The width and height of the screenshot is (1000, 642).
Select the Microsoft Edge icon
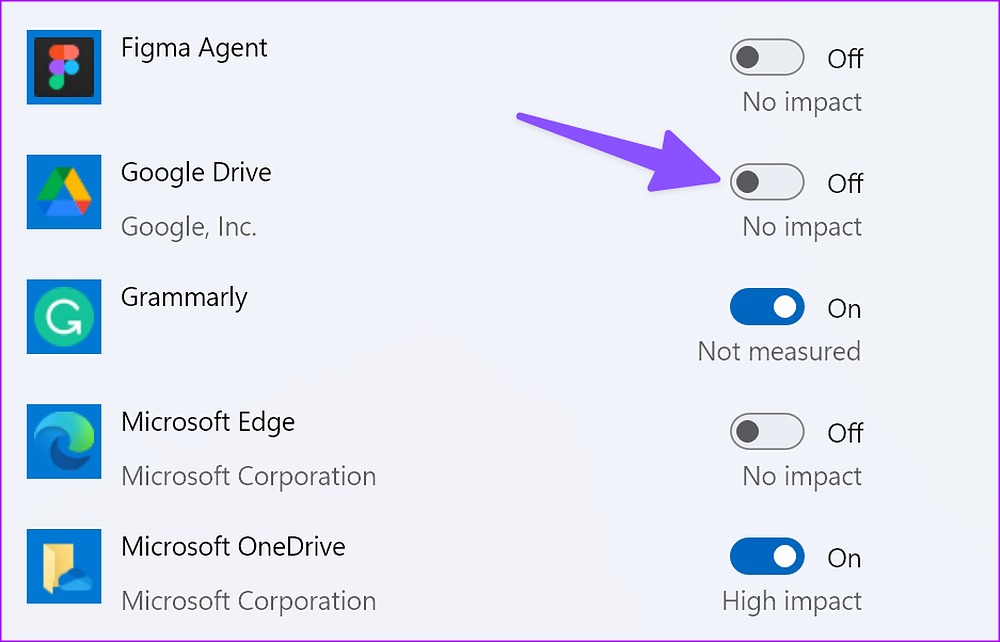click(64, 441)
